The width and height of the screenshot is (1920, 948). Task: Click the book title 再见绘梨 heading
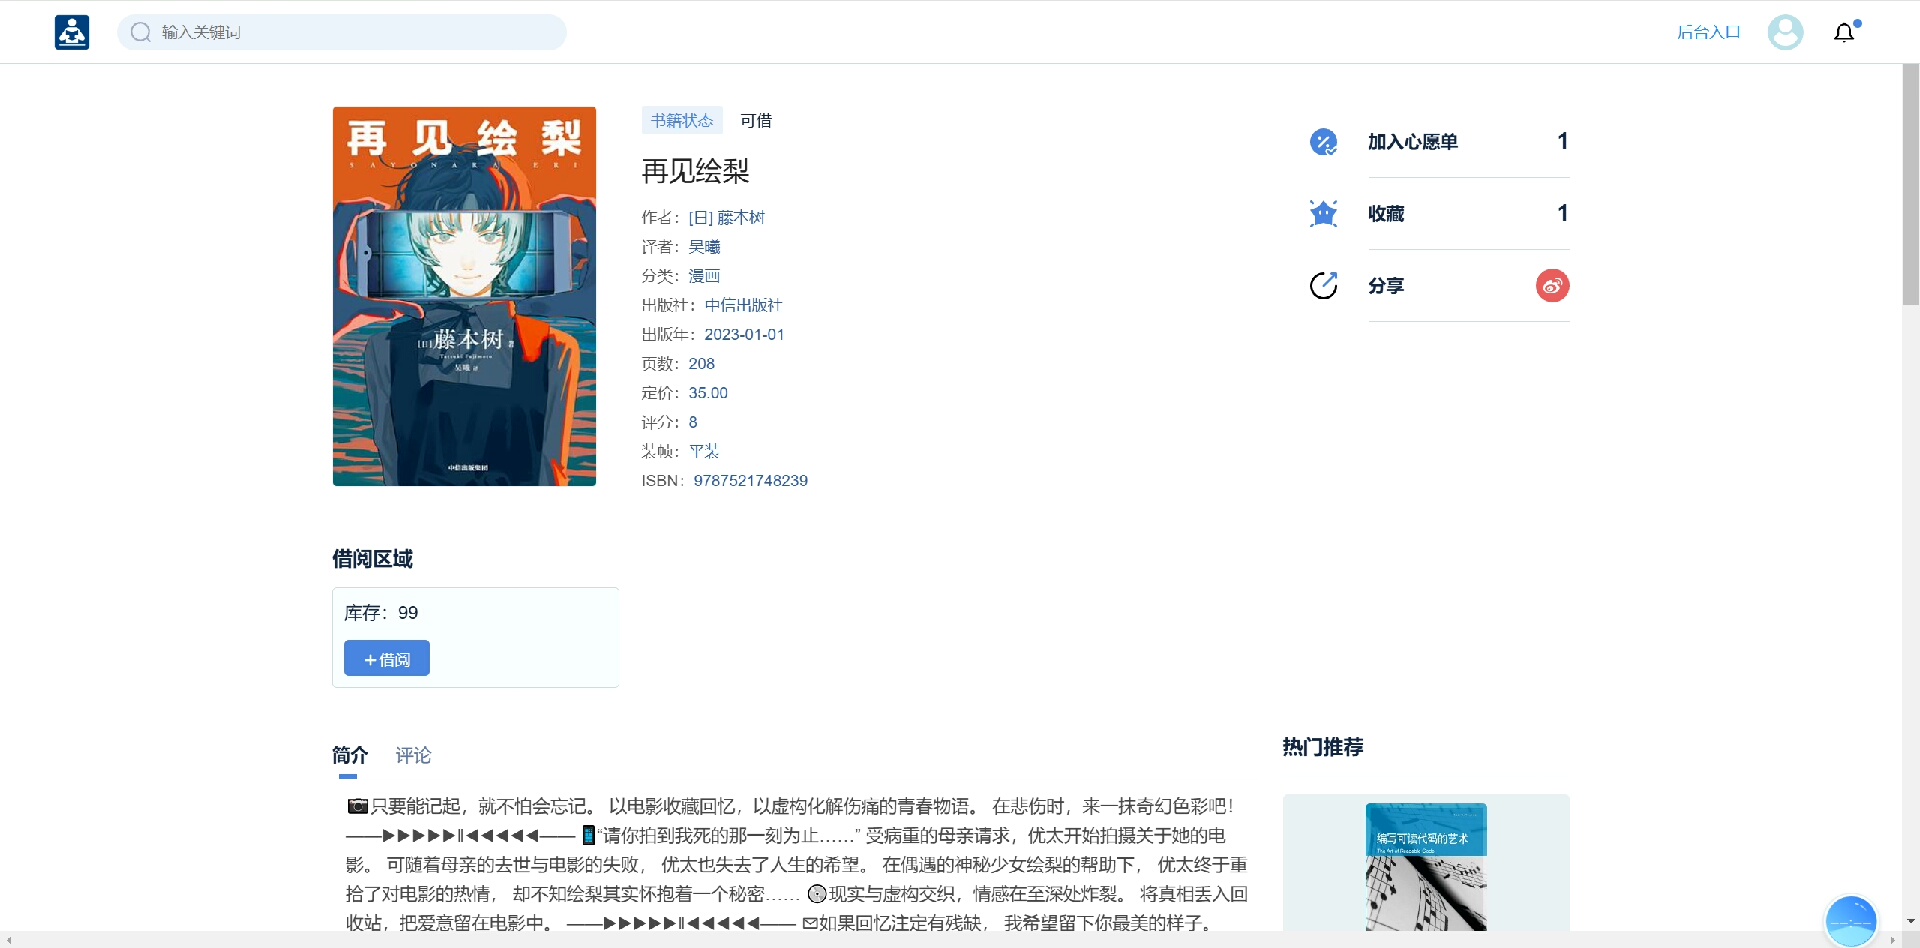695,171
